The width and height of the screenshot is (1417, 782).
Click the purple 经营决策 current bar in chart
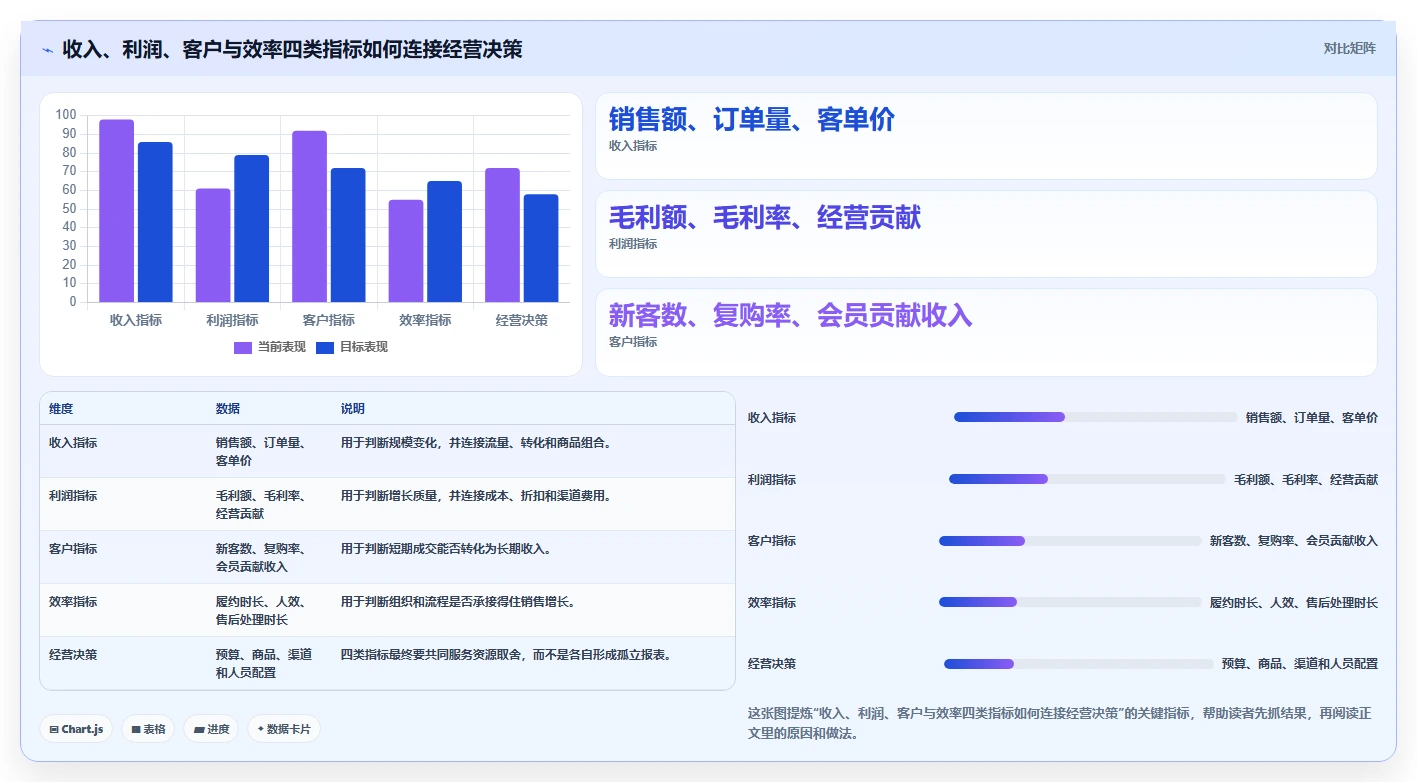[x=503, y=235]
